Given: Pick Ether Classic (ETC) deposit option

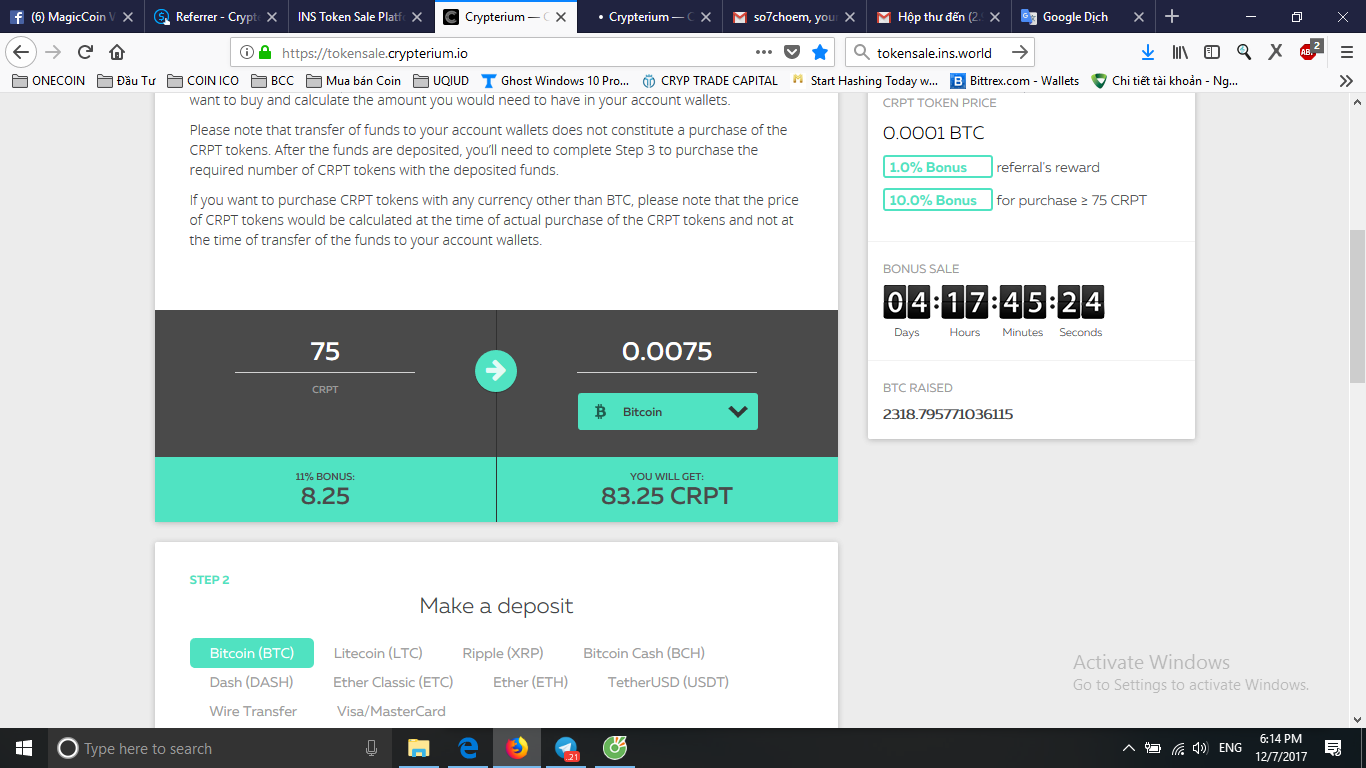Looking at the screenshot, I should [393, 682].
